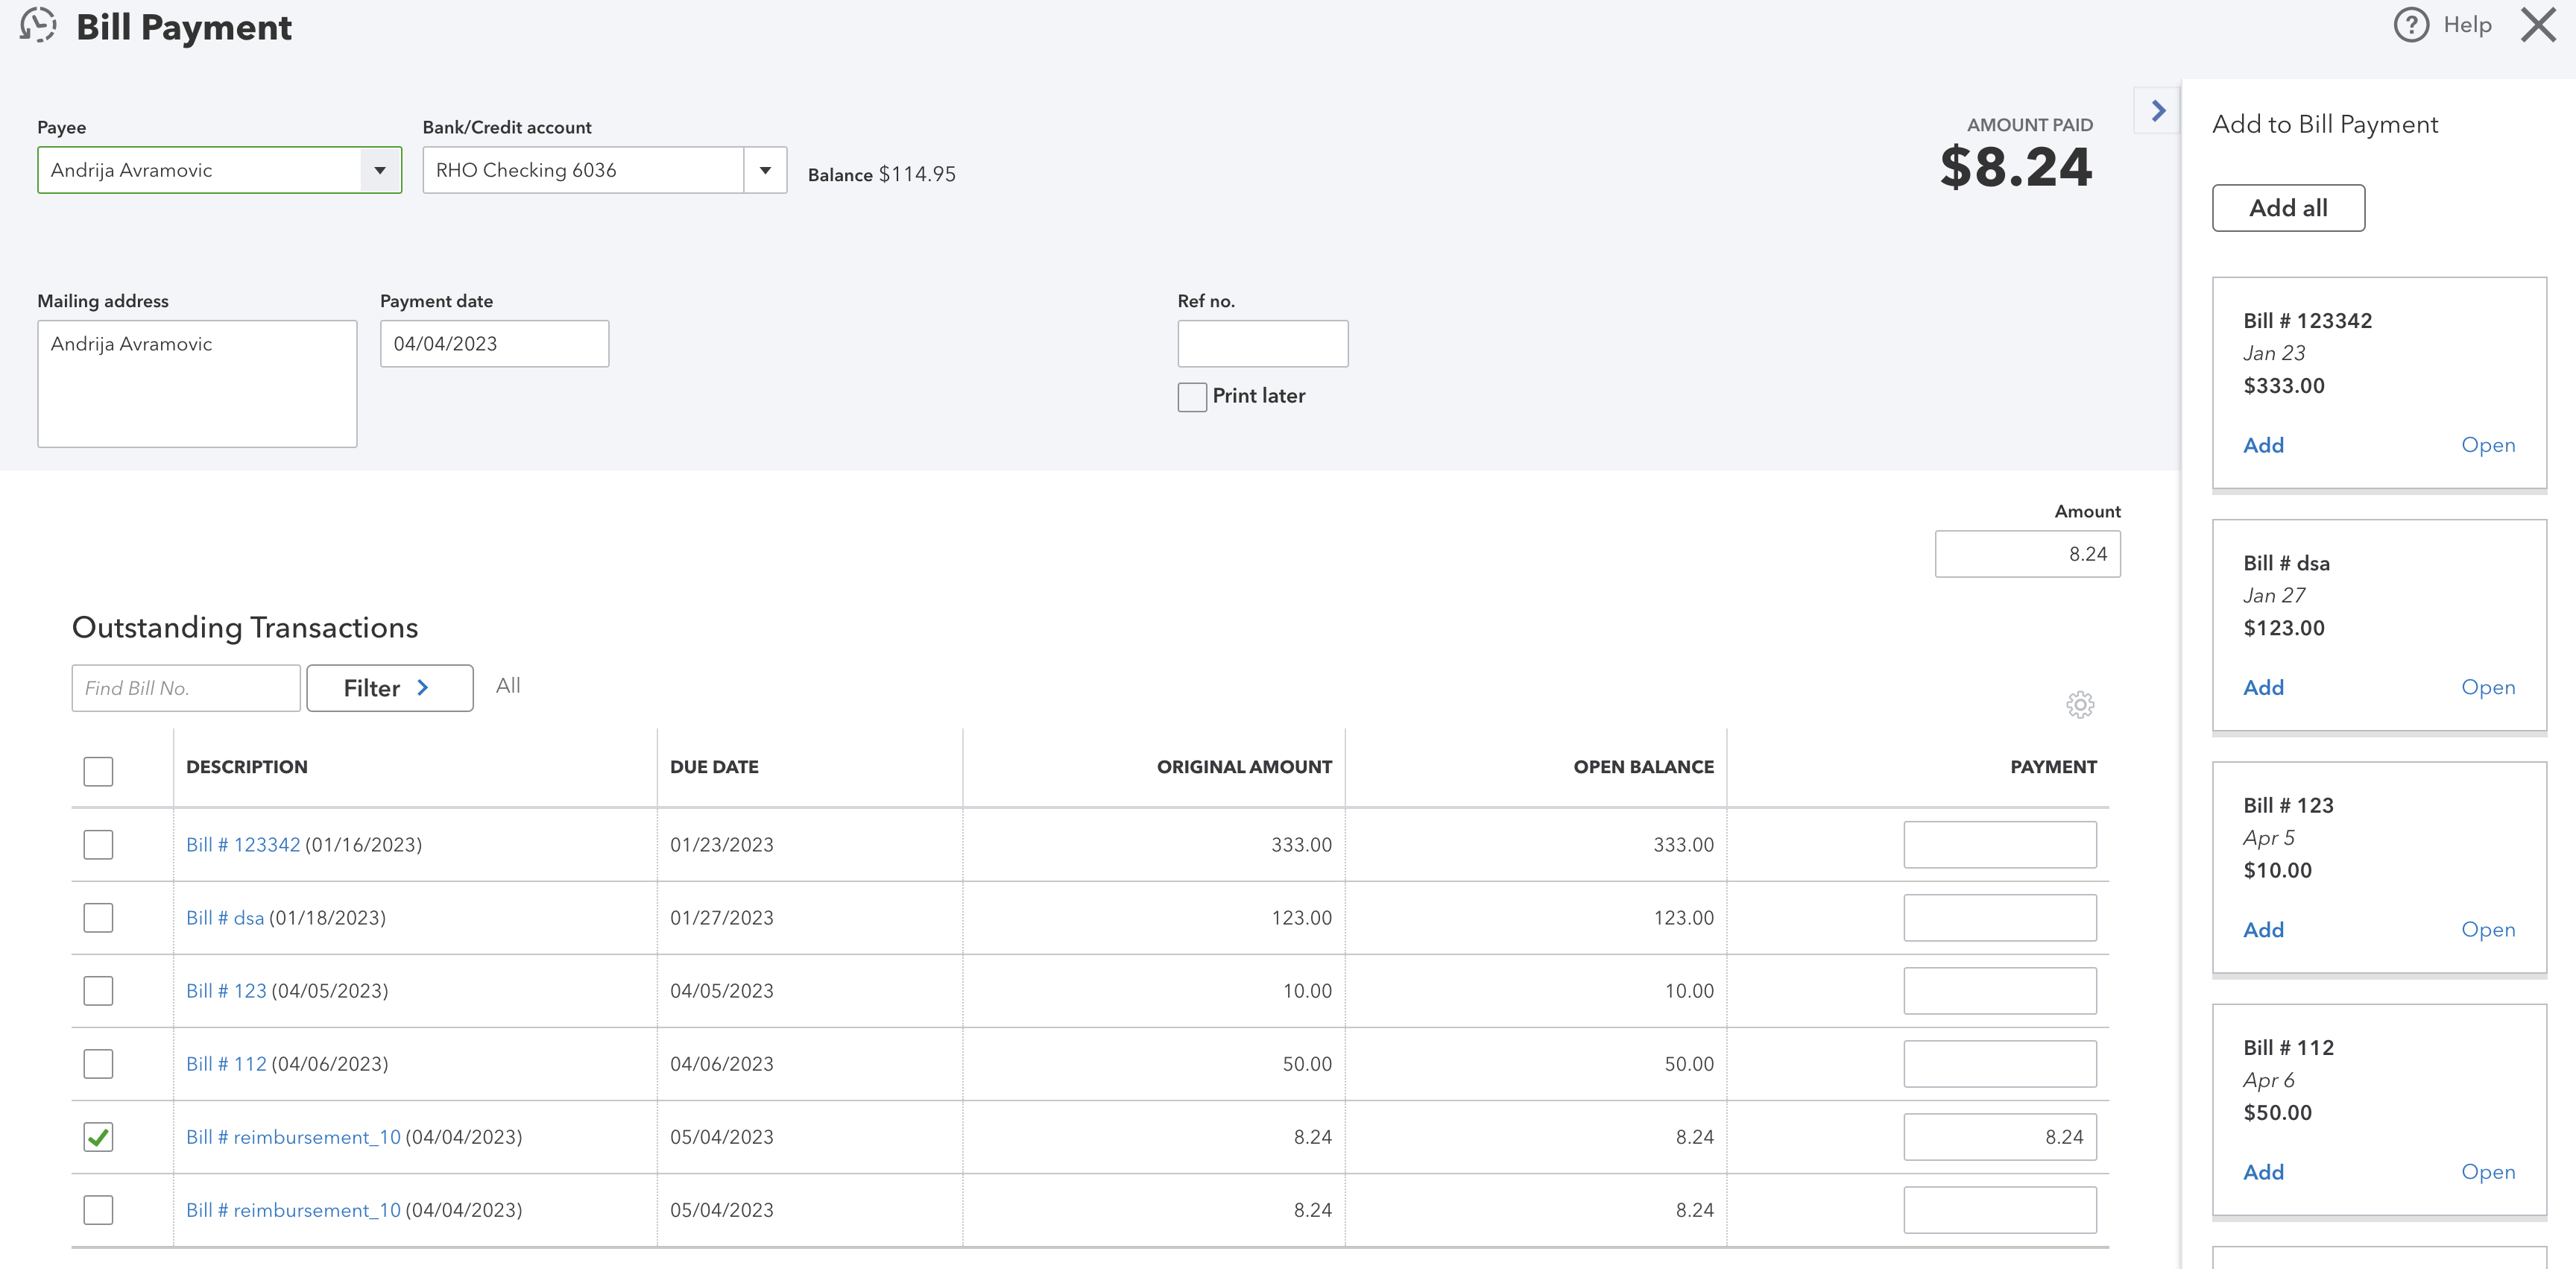The width and height of the screenshot is (2576, 1269).
Task: Focus the Find Bill No. search field
Action: 186,688
